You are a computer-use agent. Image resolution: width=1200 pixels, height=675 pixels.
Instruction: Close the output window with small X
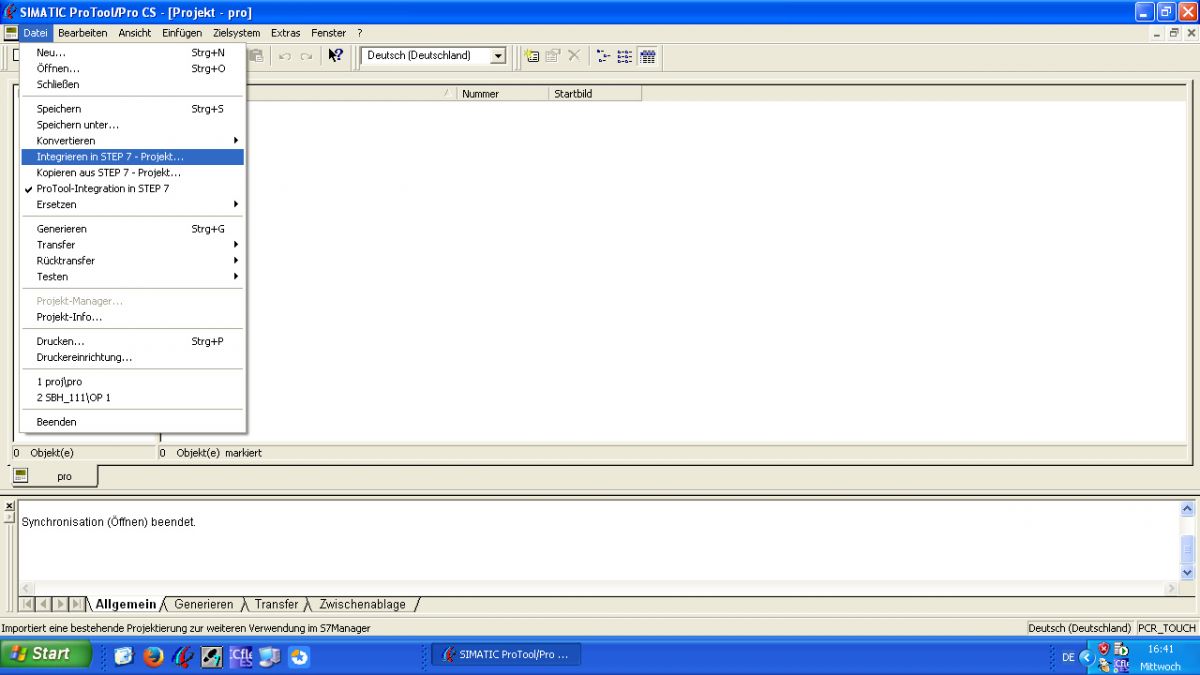coord(9,506)
